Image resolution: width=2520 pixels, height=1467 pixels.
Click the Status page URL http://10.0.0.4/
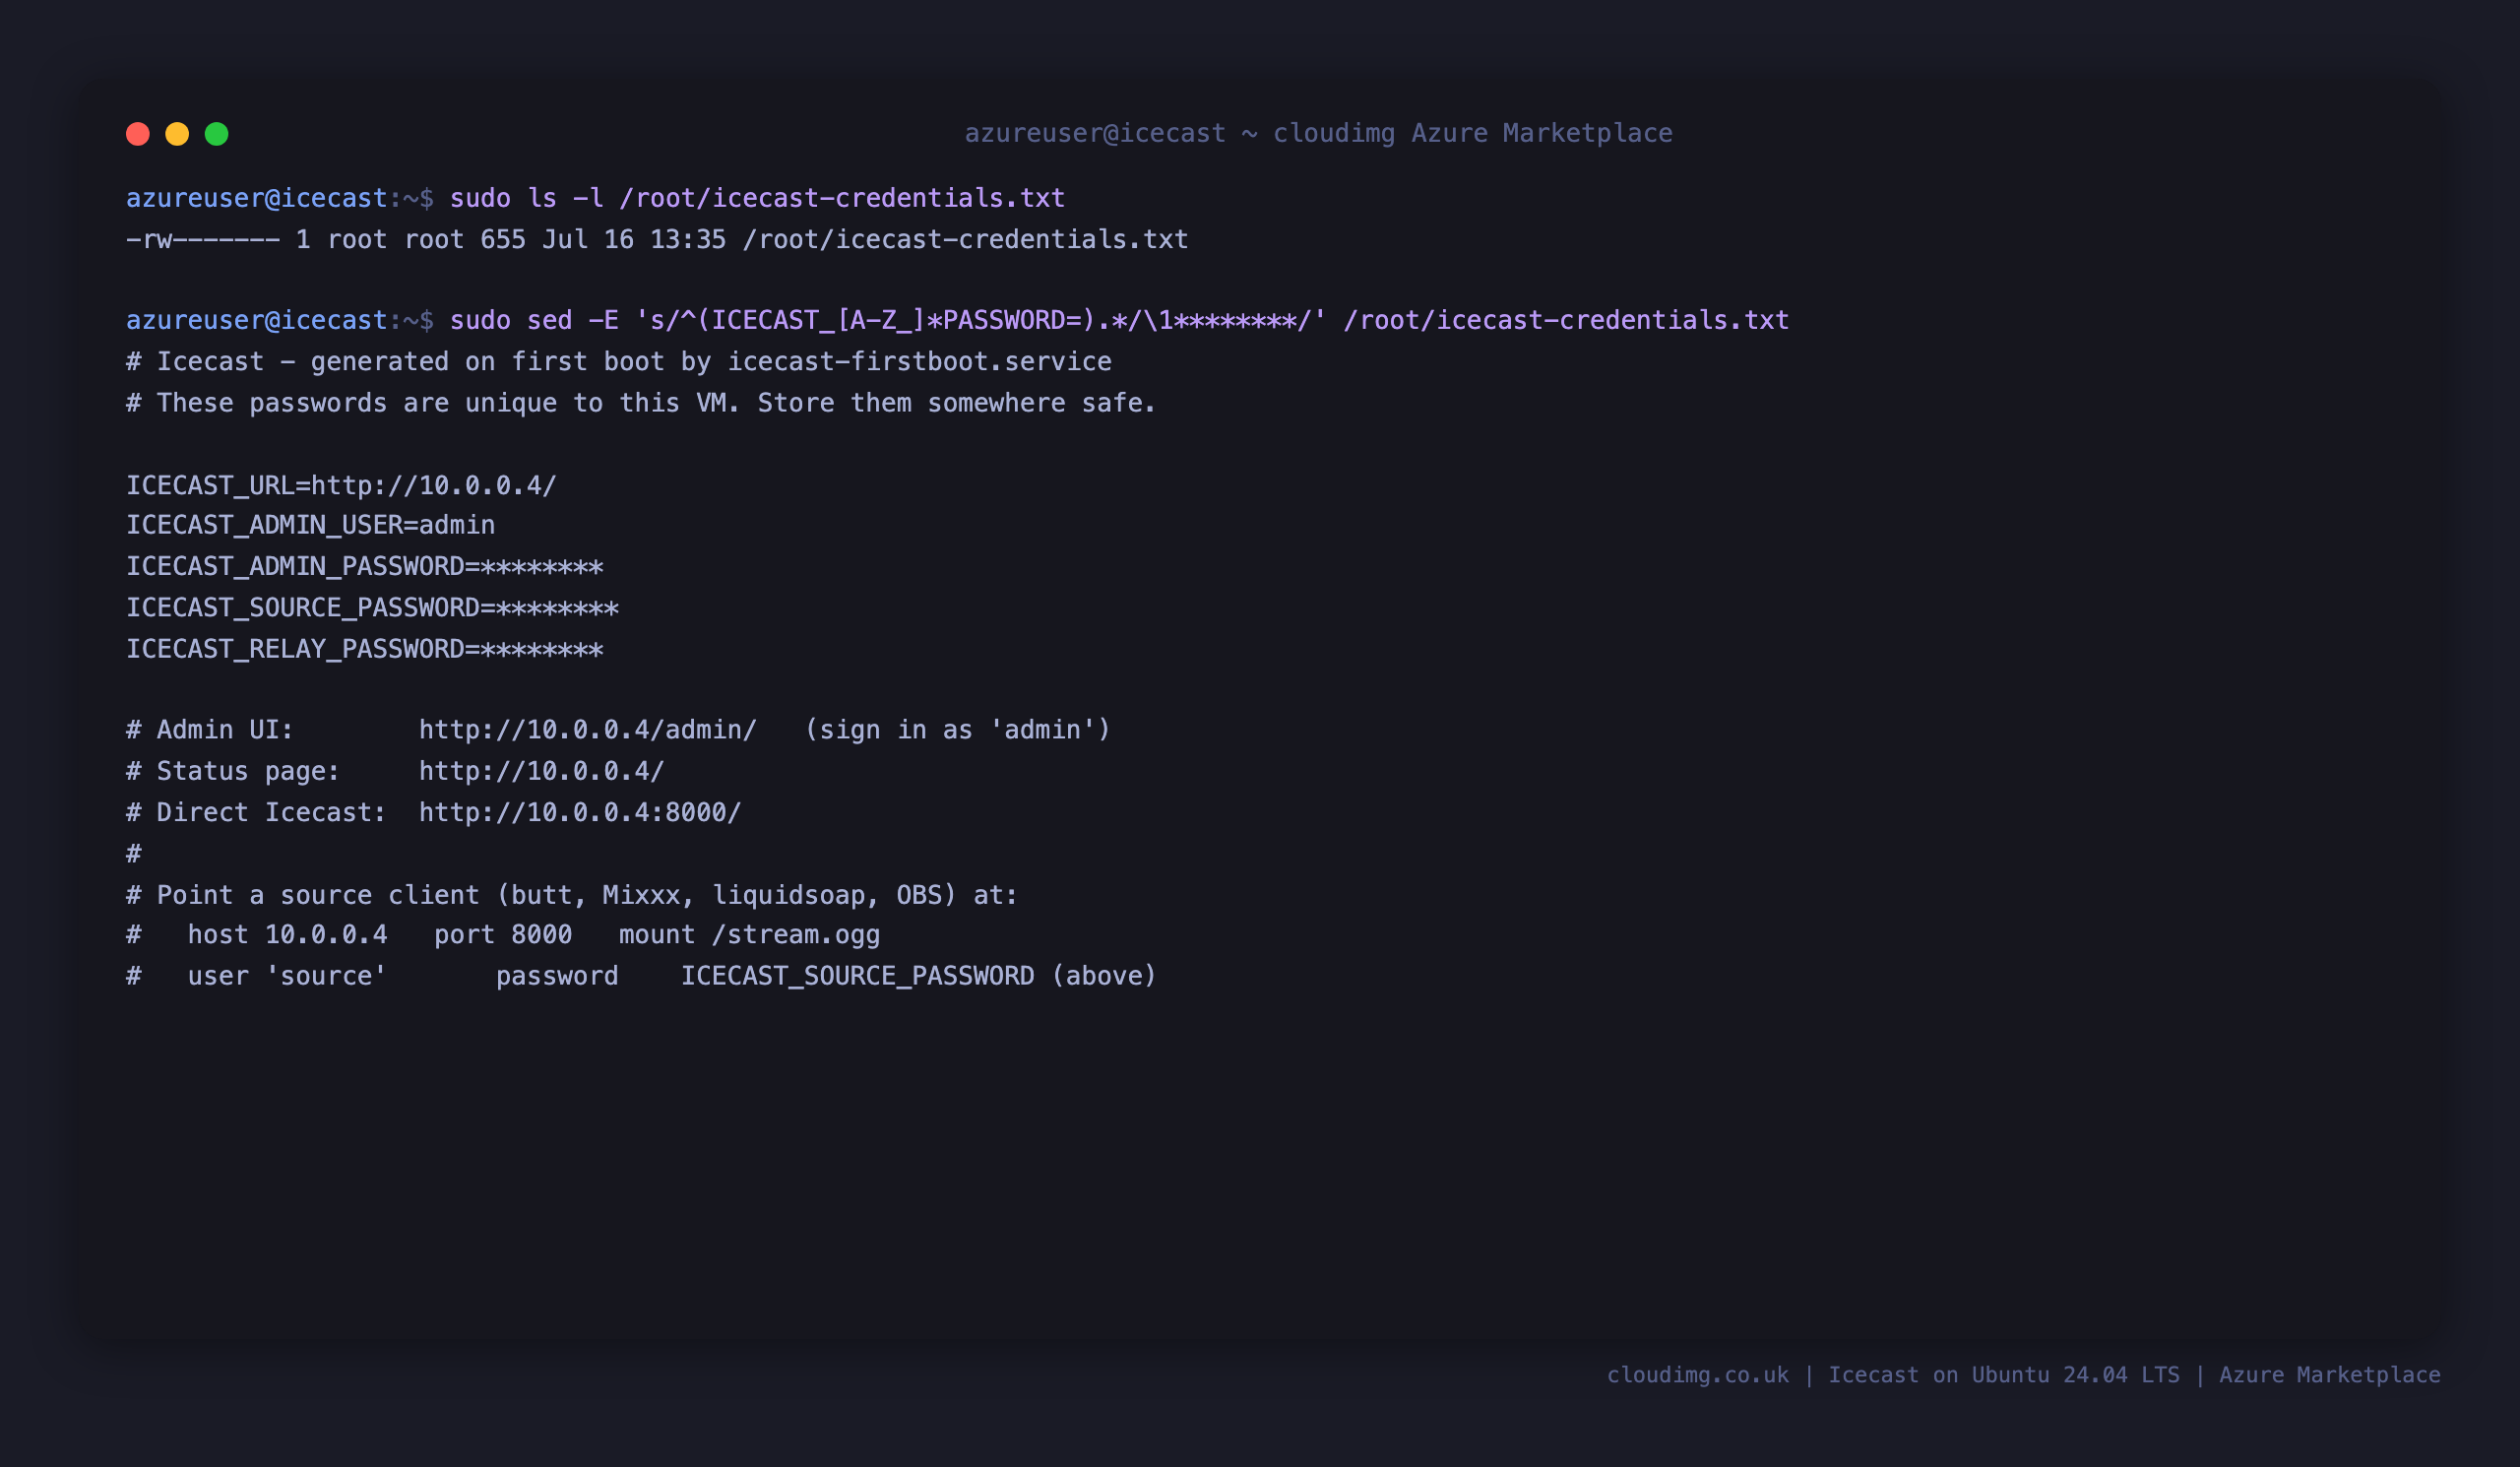[x=541, y=771]
